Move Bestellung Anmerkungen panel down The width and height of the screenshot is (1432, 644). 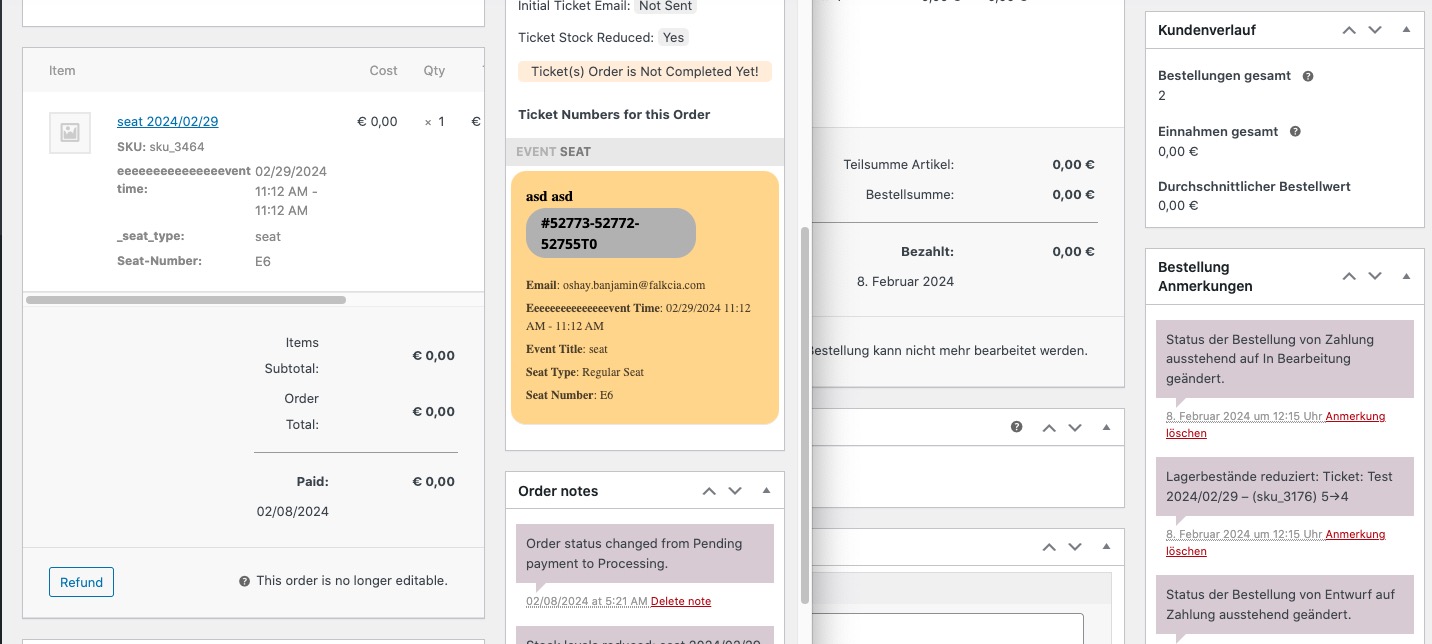[x=1375, y=276]
